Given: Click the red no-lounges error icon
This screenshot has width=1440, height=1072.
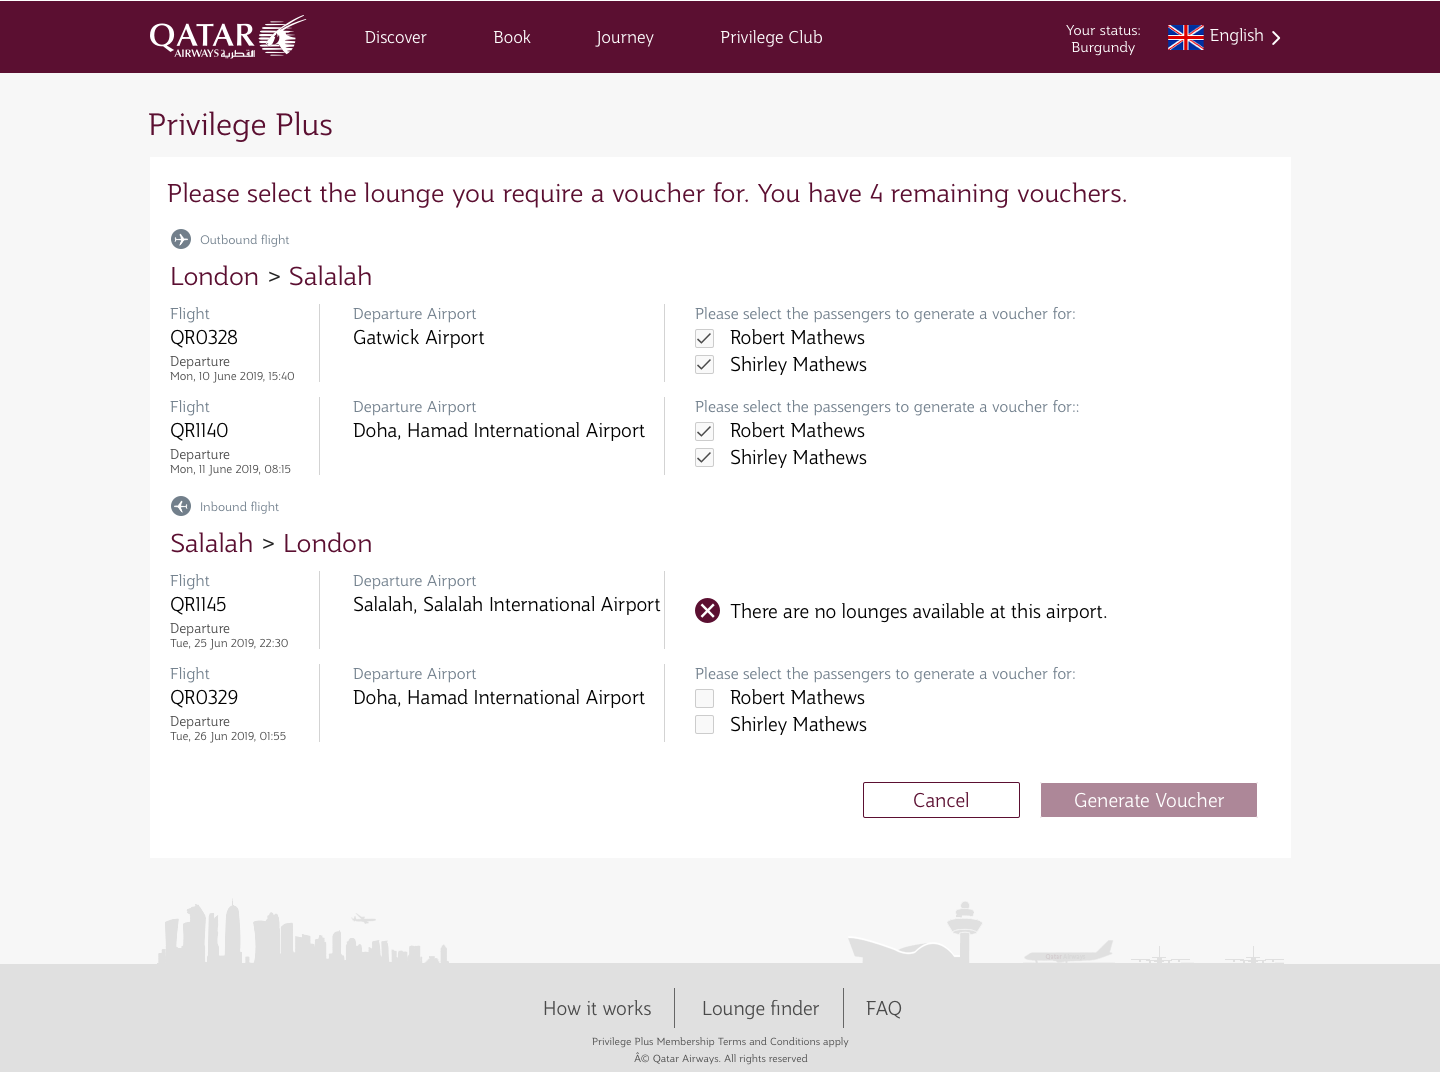Looking at the screenshot, I should pos(707,610).
